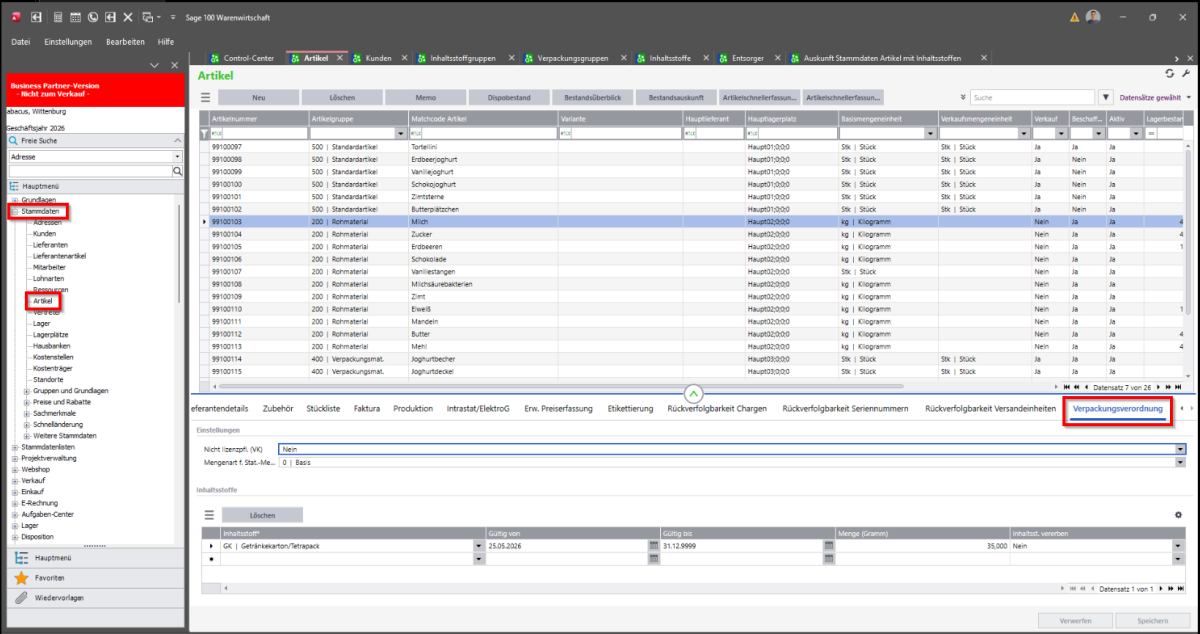Click the filter funnel button next to Suche
This screenshot has height=634, width=1200.
point(1106,97)
